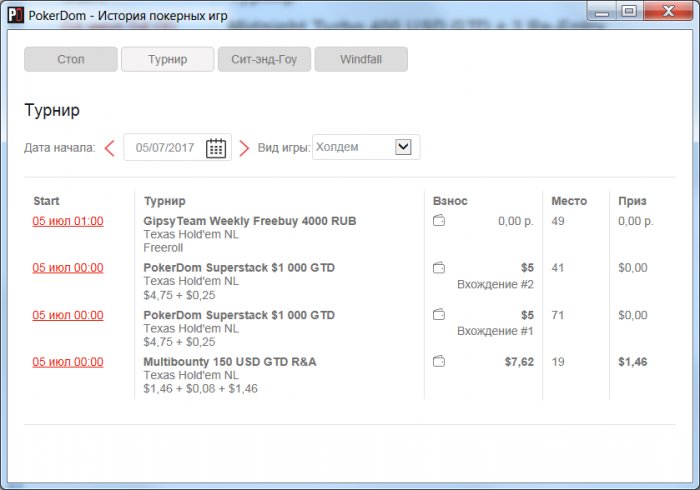
Task: Click the PokerDom logo in title bar
Action: pos(15,15)
